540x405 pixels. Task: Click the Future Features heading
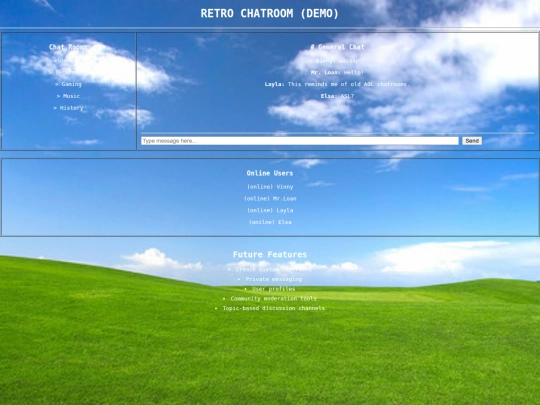270,255
